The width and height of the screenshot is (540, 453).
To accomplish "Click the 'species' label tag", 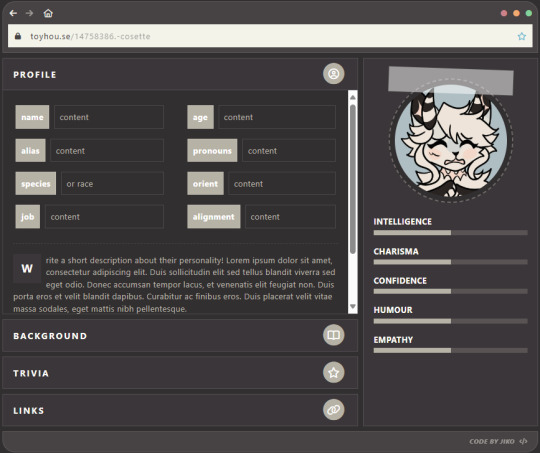I will tap(36, 184).
